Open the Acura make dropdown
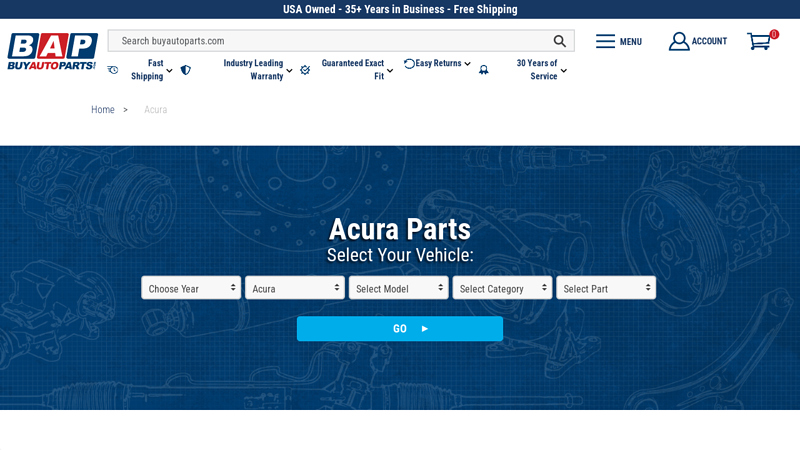This screenshot has height=450, width=800. click(x=295, y=288)
